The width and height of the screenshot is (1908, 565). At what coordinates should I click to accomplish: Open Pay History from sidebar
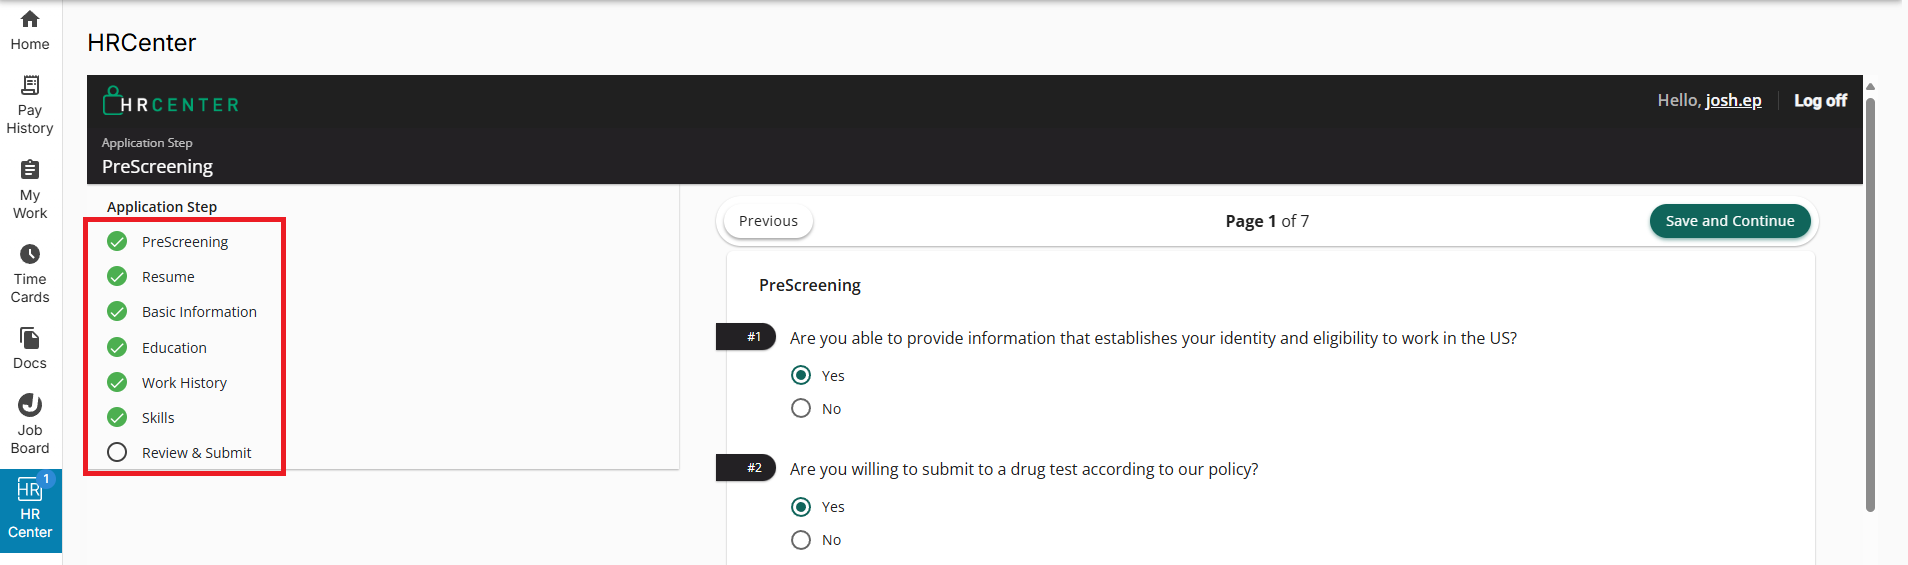30,86
